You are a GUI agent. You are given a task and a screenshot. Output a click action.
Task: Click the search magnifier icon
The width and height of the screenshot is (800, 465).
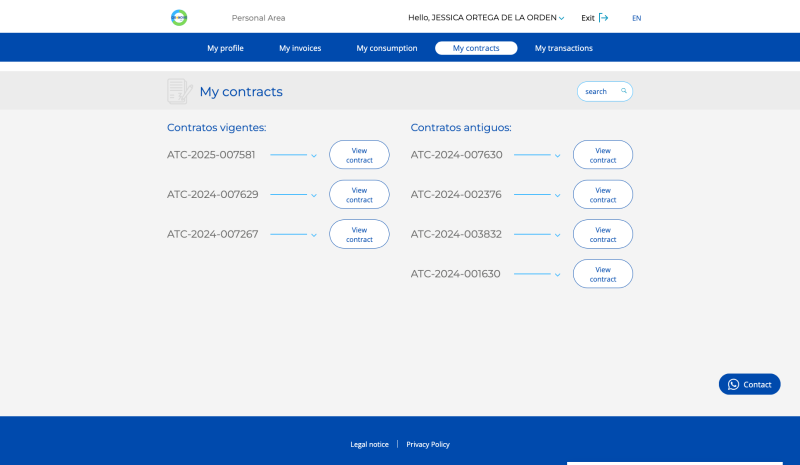coord(623,91)
